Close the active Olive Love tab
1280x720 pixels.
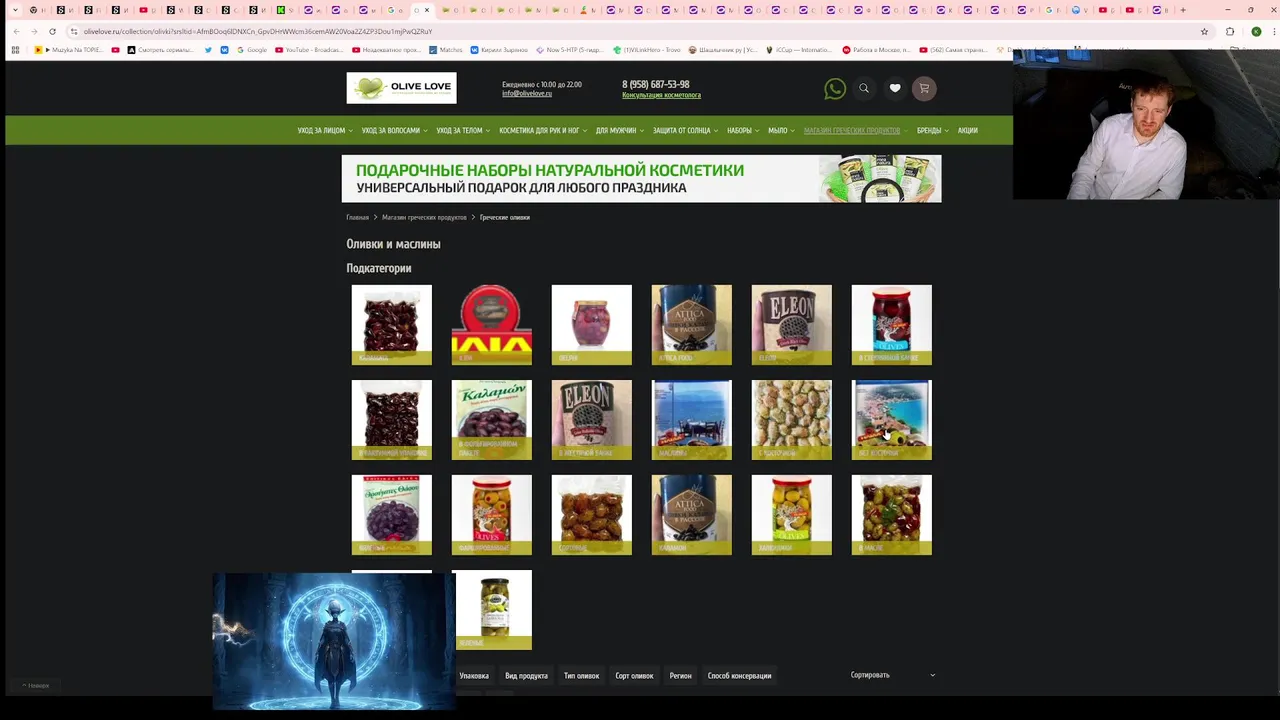coord(427,10)
